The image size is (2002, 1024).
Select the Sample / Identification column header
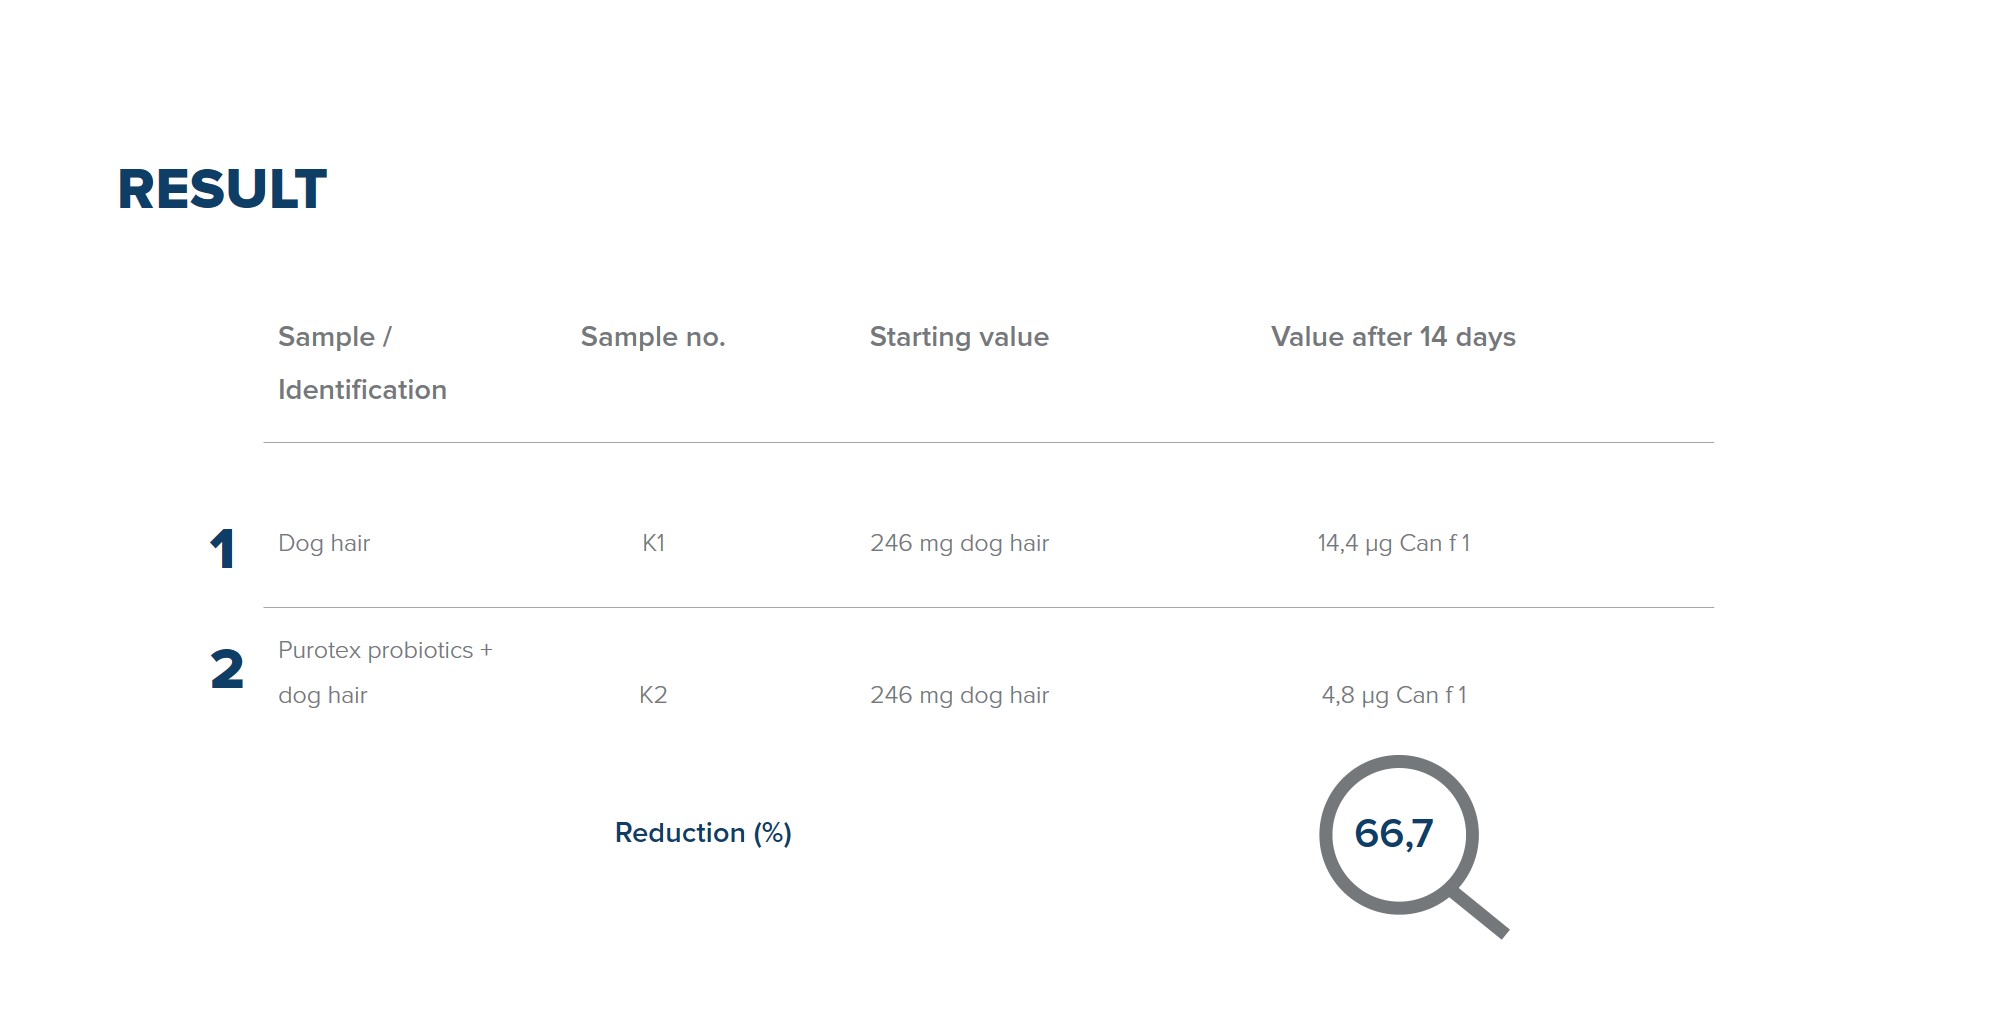coord(362,363)
